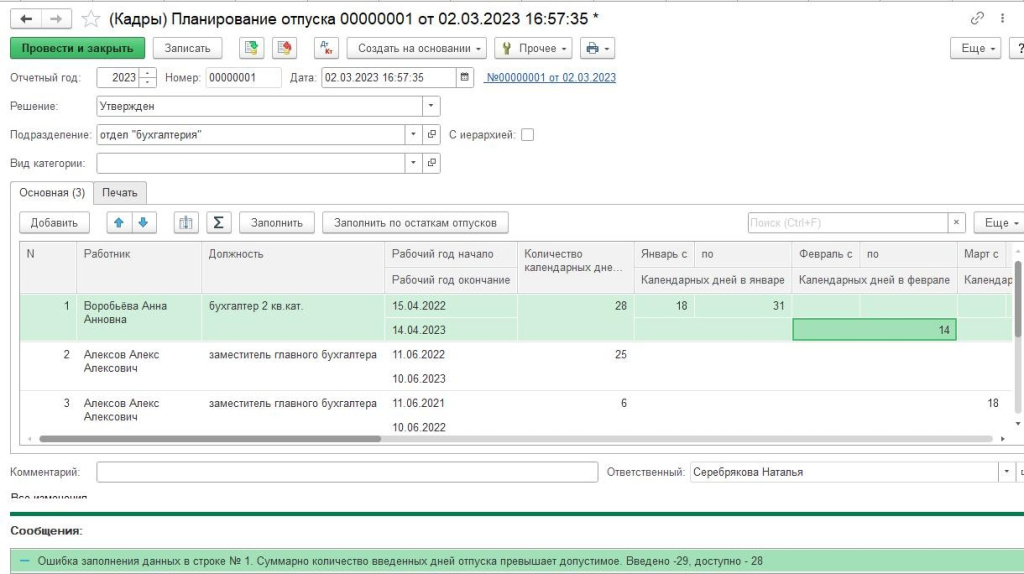Move selected row down with arrow
Screen dimensions: 1024x574
(x=142, y=222)
